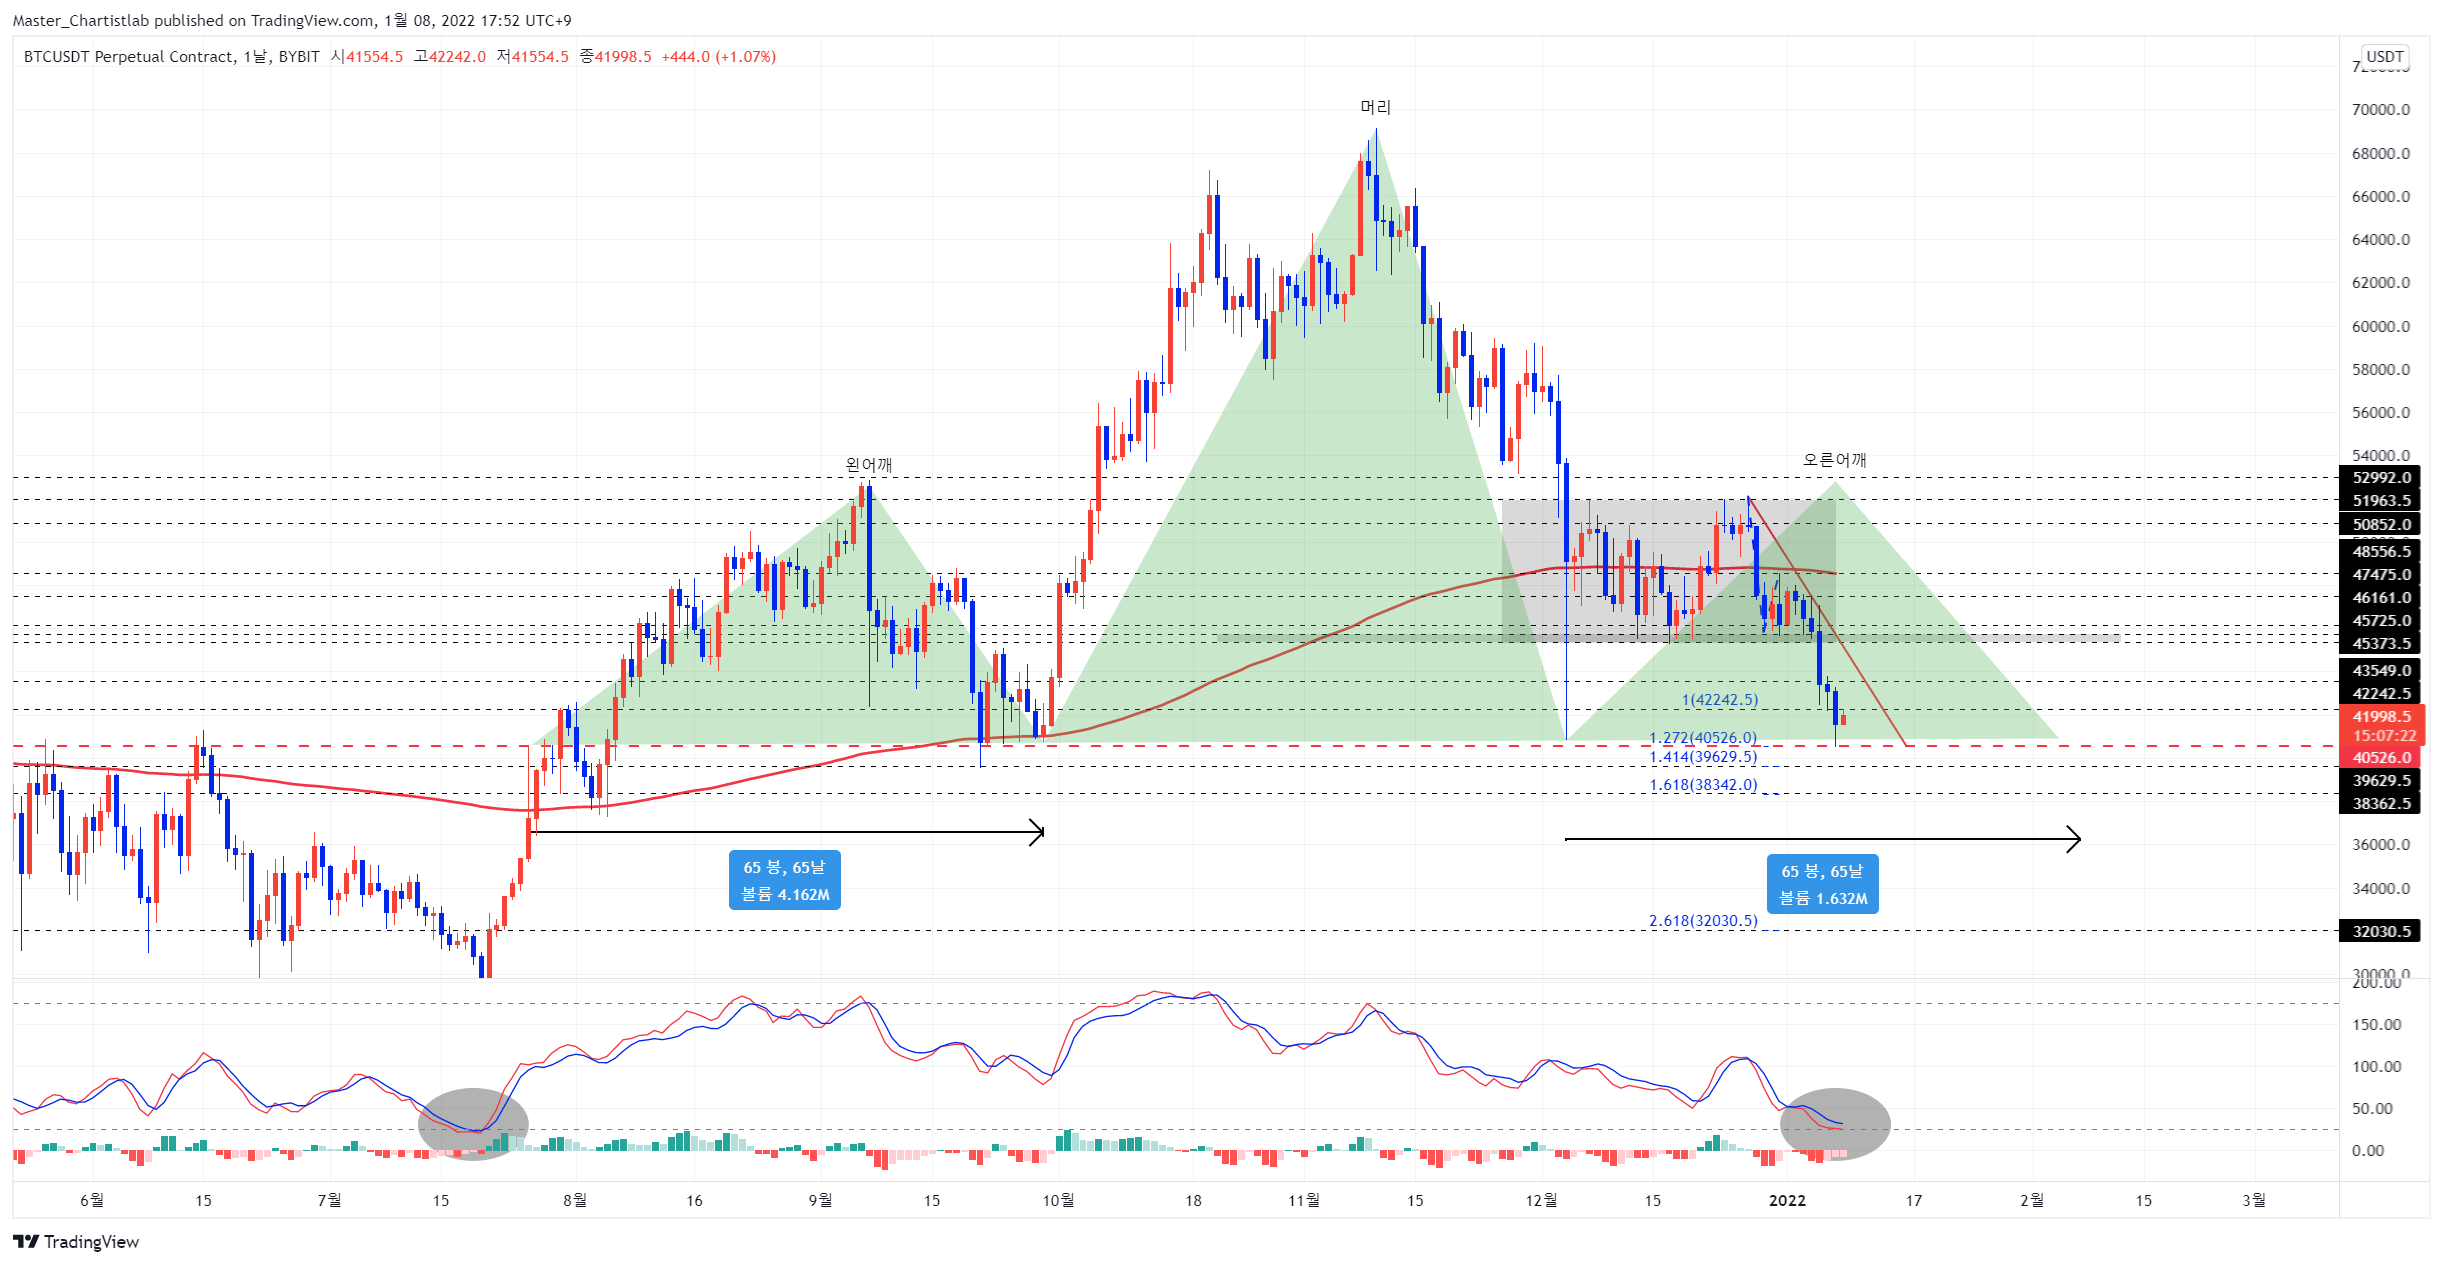This screenshot has width=2443, height=1265.
Task: Click the 32030.5 price level tag
Action: pos(2380,932)
